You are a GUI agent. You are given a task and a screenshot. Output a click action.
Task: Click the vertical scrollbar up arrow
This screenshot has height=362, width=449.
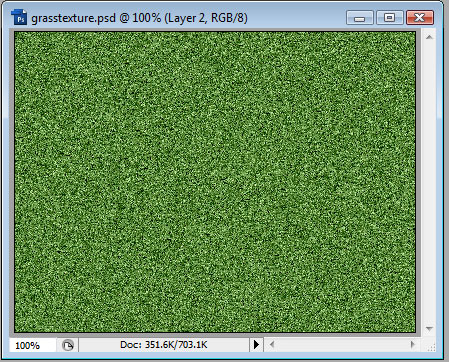point(429,37)
